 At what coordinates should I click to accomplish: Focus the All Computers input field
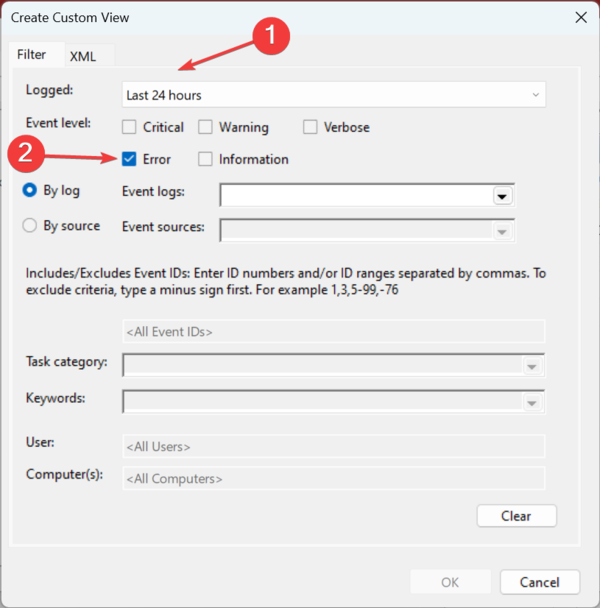[x=334, y=478]
